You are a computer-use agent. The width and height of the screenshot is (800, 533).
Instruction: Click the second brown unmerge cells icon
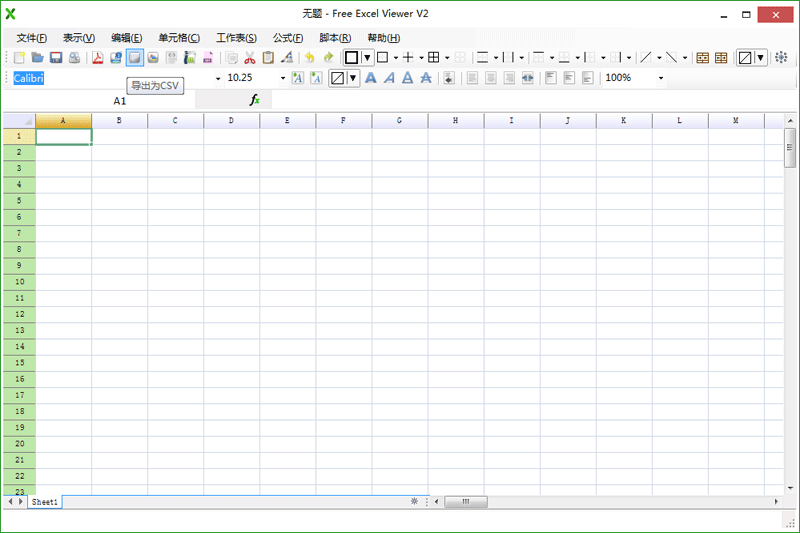click(x=721, y=58)
